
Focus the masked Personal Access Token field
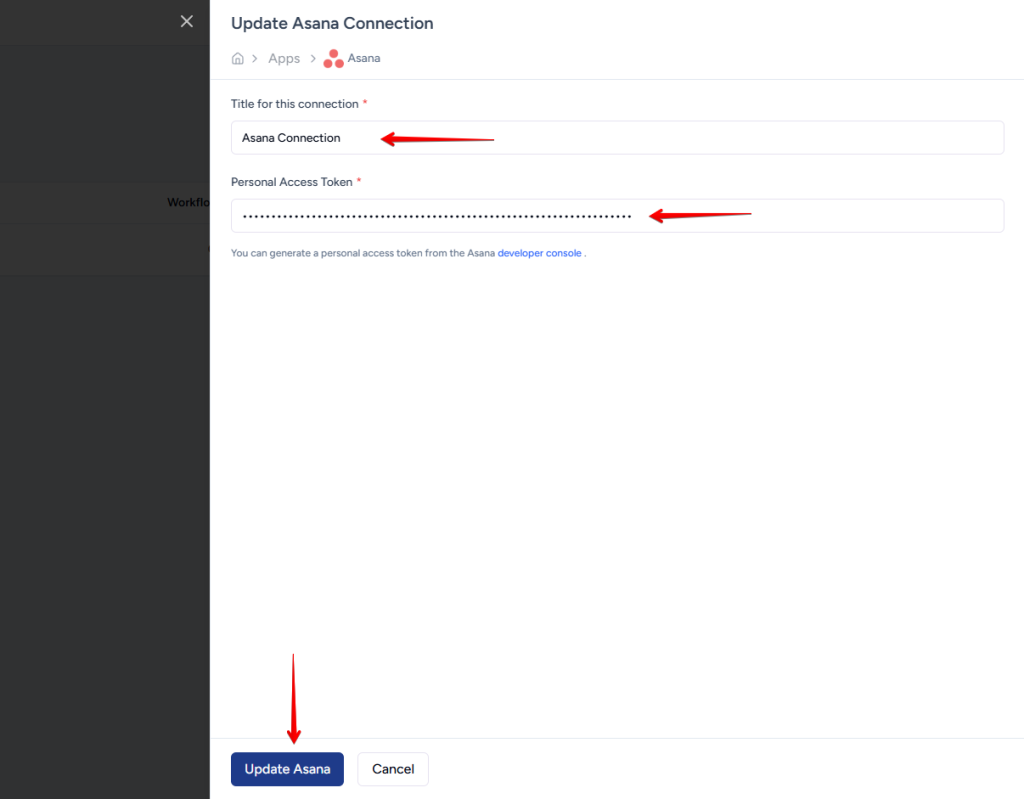(617, 216)
